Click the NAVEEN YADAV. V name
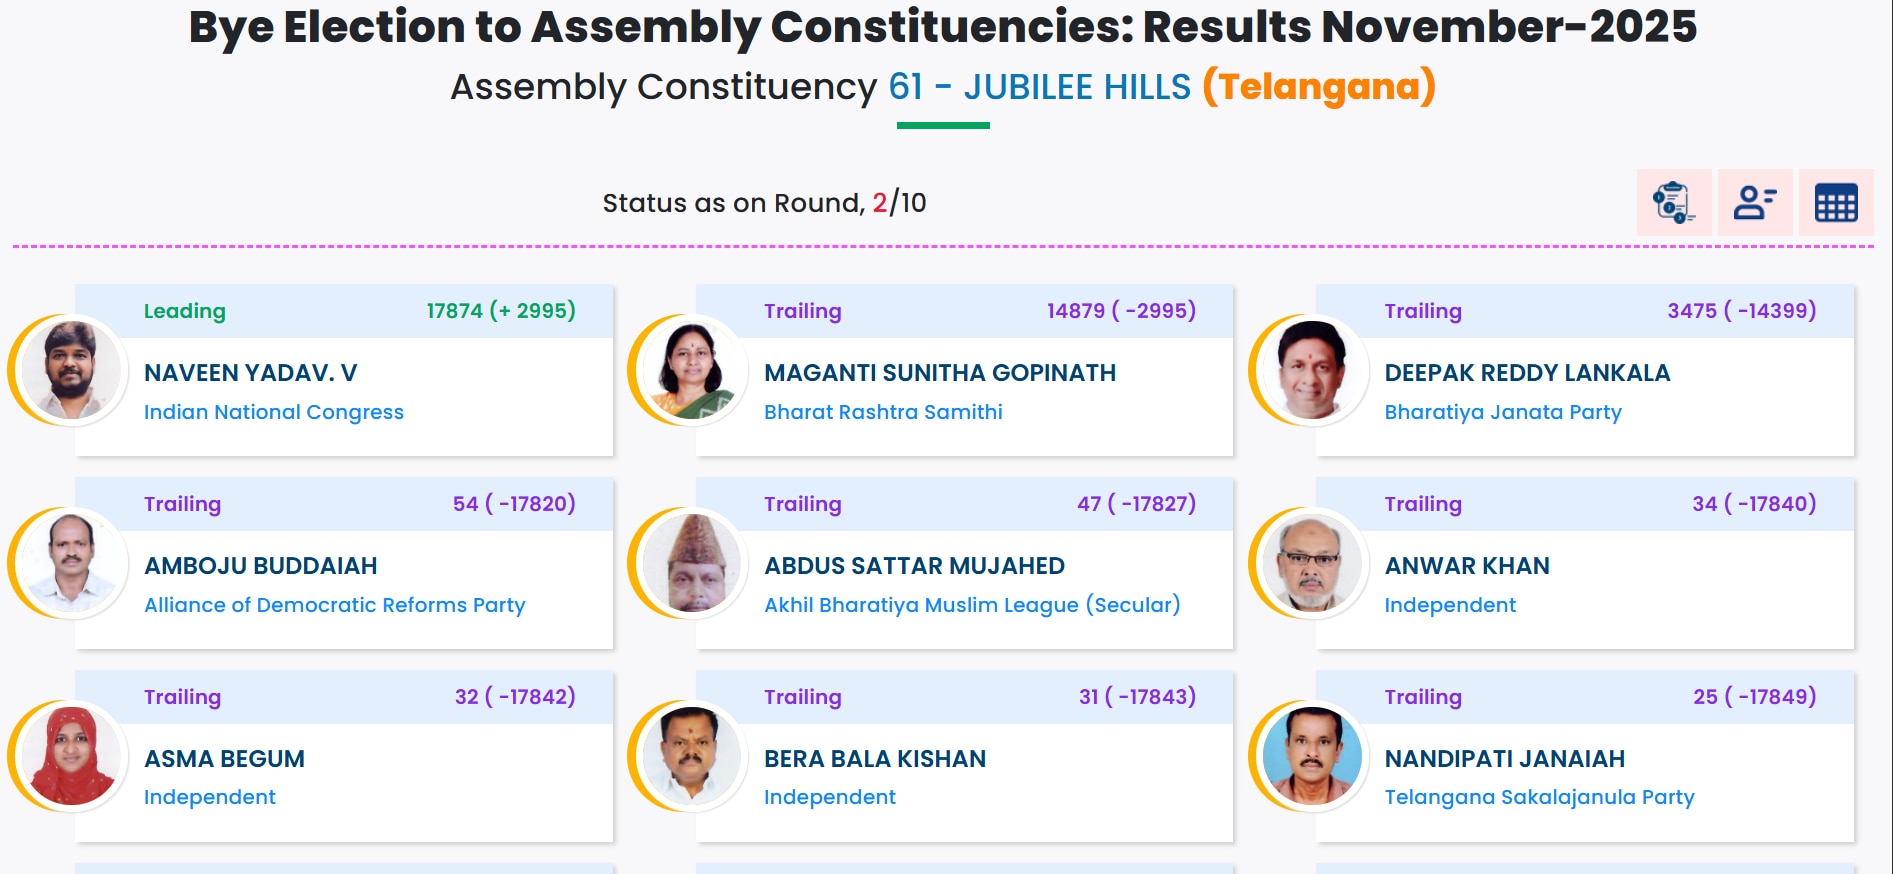1893x874 pixels. click(250, 373)
